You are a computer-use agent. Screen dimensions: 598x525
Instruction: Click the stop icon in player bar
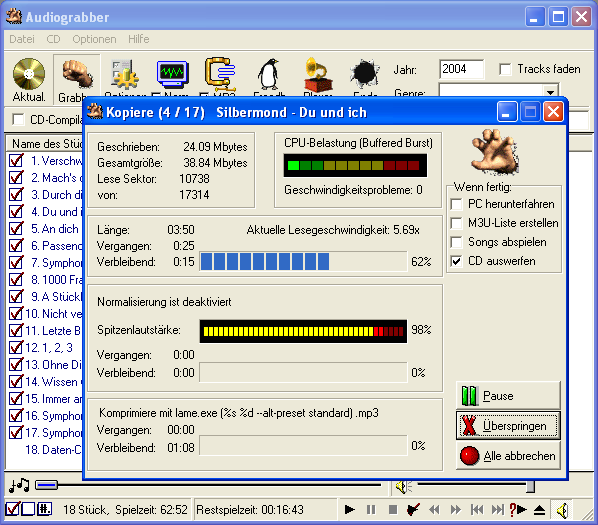coord(392,509)
